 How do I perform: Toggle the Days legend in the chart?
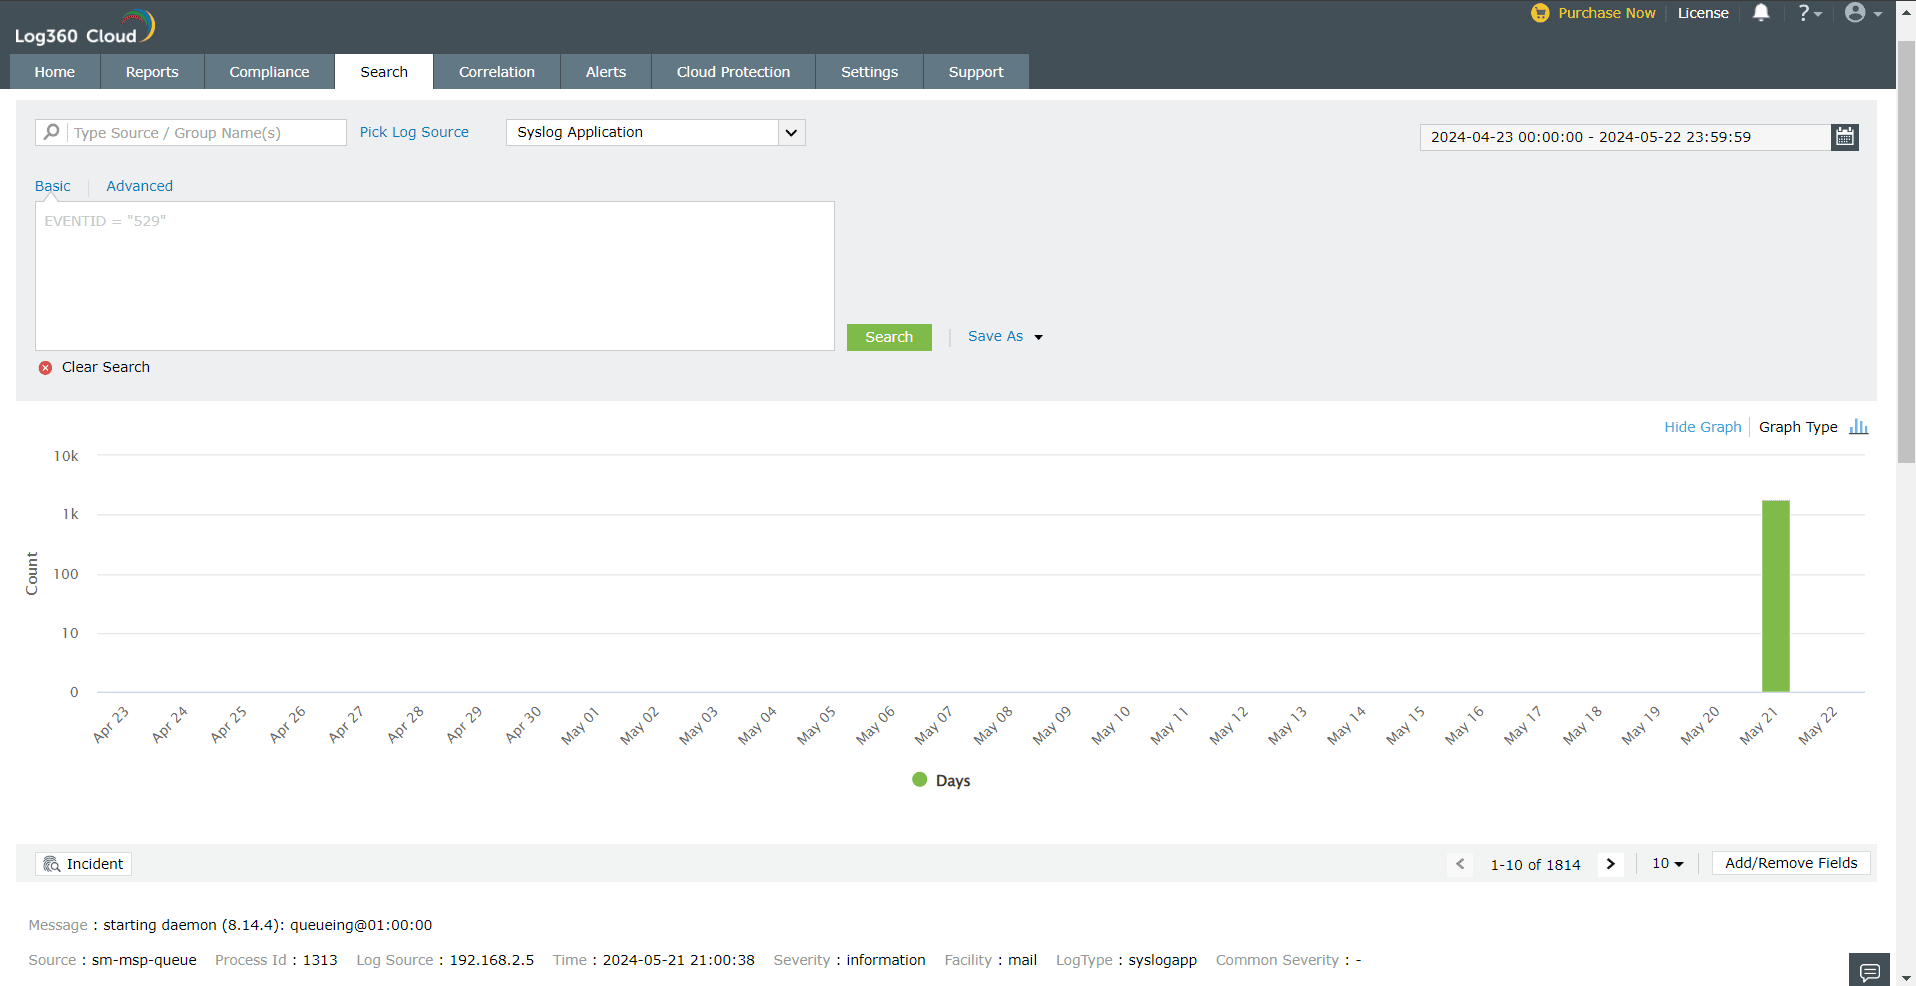[940, 780]
